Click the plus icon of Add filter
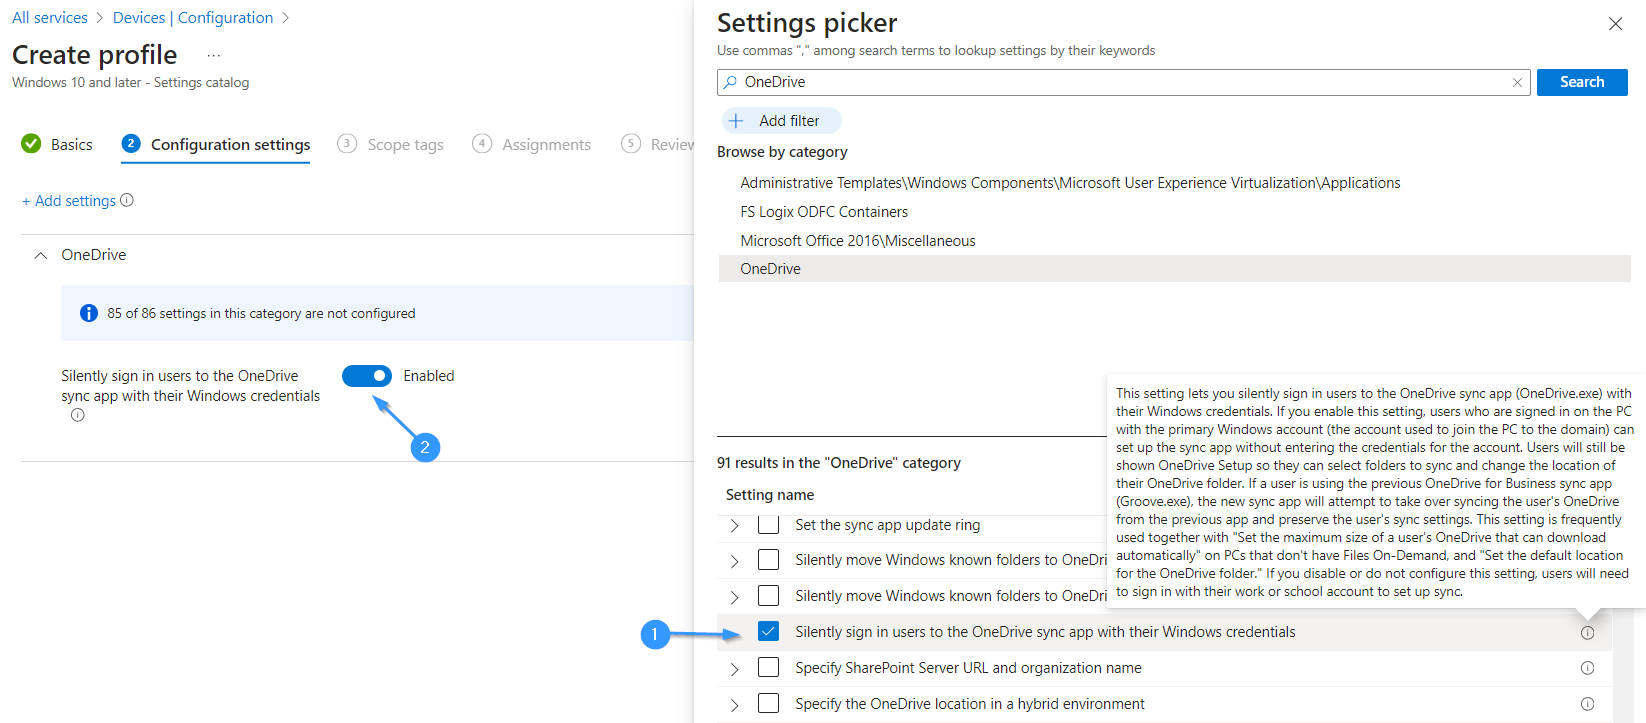This screenshot has height=723, width=1646. point(736,121)
